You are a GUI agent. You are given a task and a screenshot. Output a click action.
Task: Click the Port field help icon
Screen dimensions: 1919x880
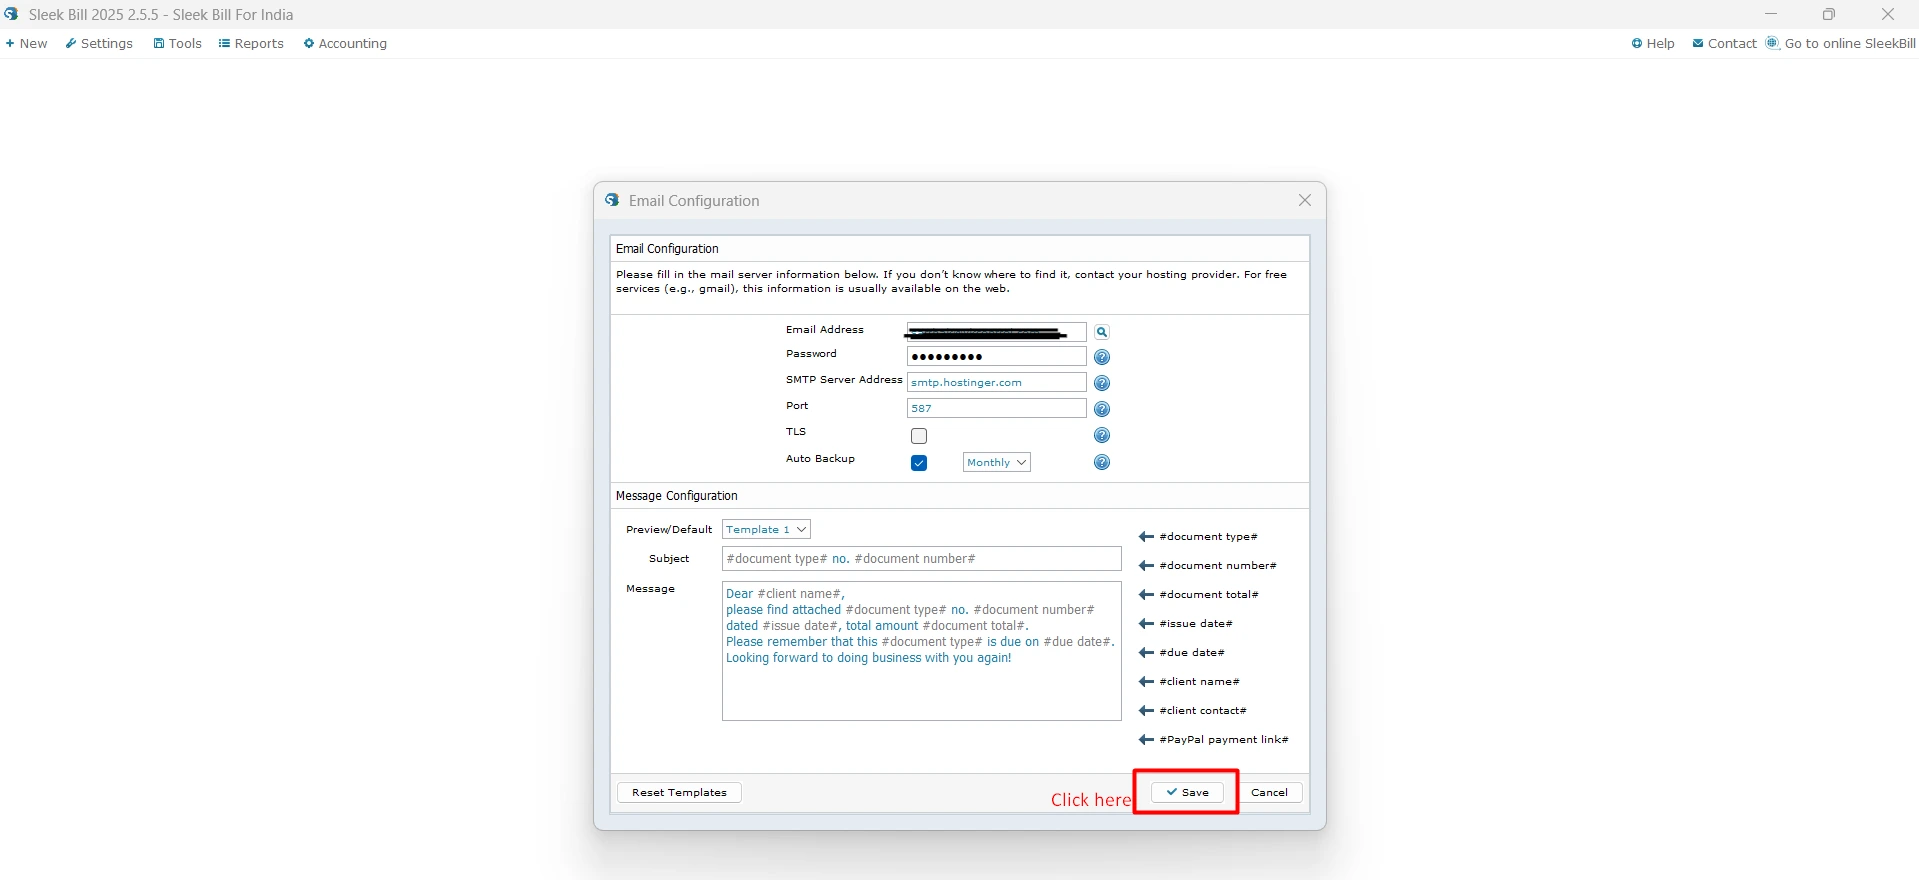pos(1101,409)
